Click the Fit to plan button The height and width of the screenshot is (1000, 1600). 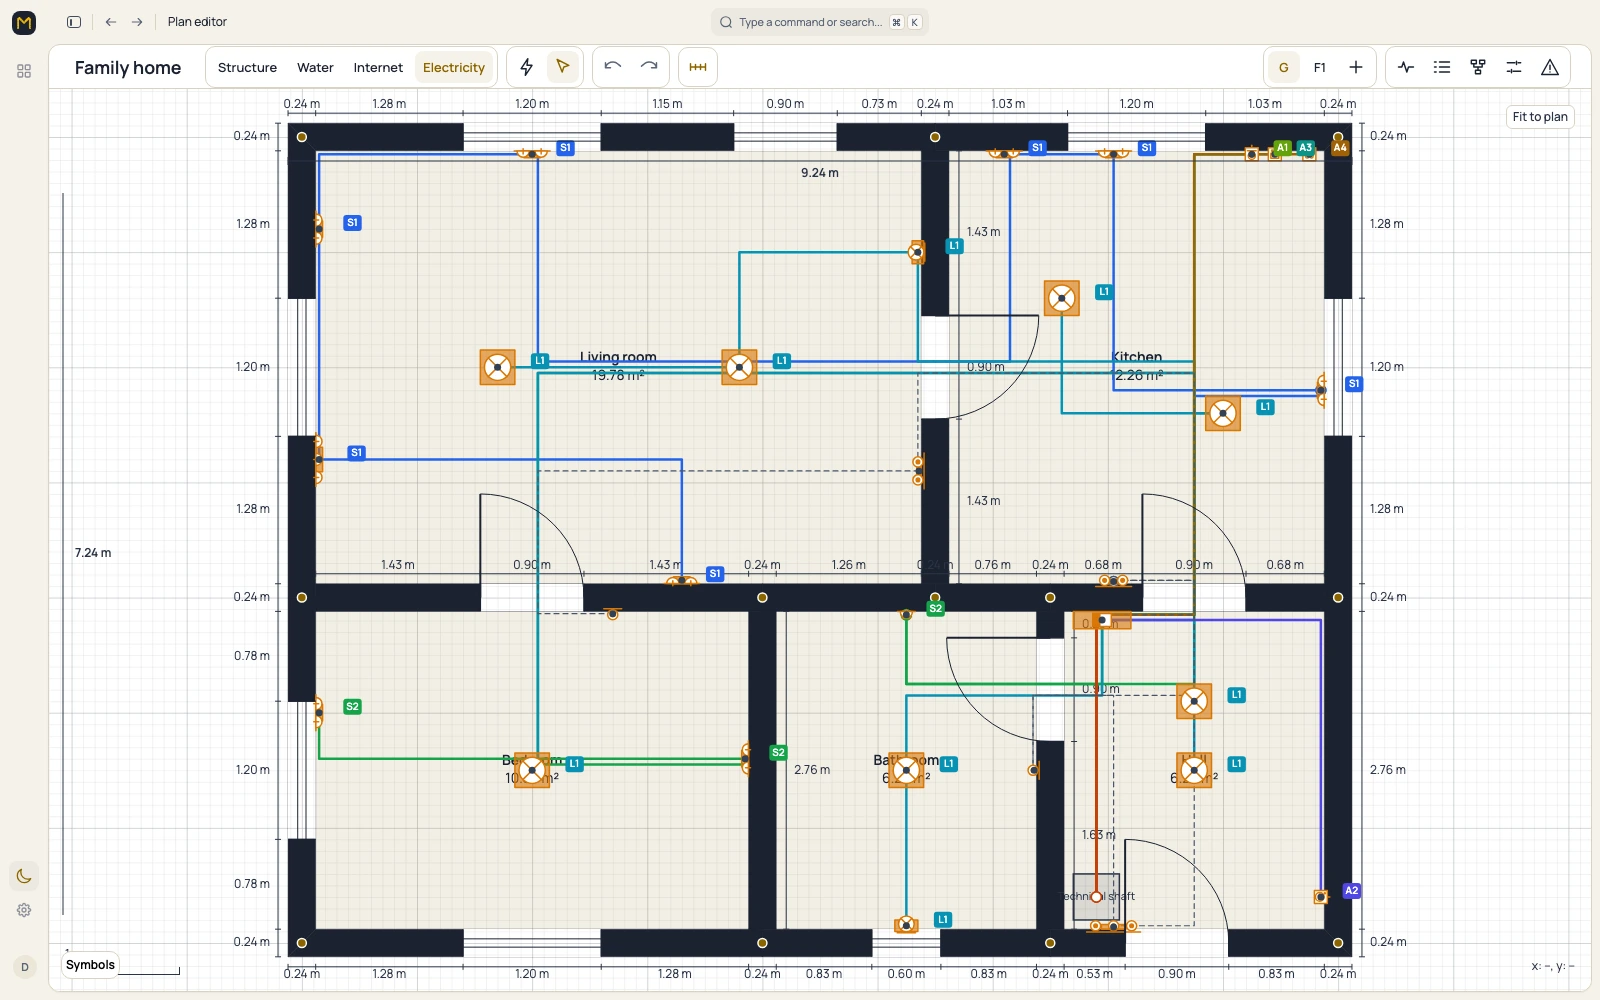(x=1540, y=117)
